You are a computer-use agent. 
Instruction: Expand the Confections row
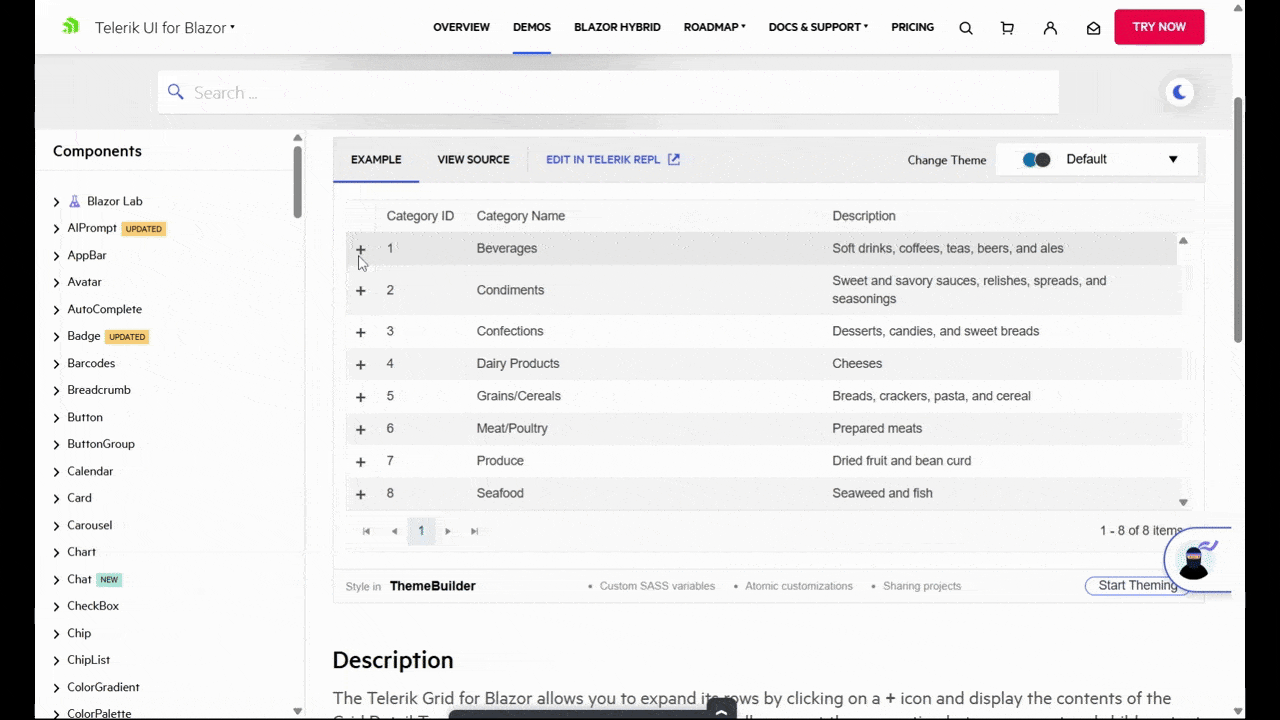[361, 332]
